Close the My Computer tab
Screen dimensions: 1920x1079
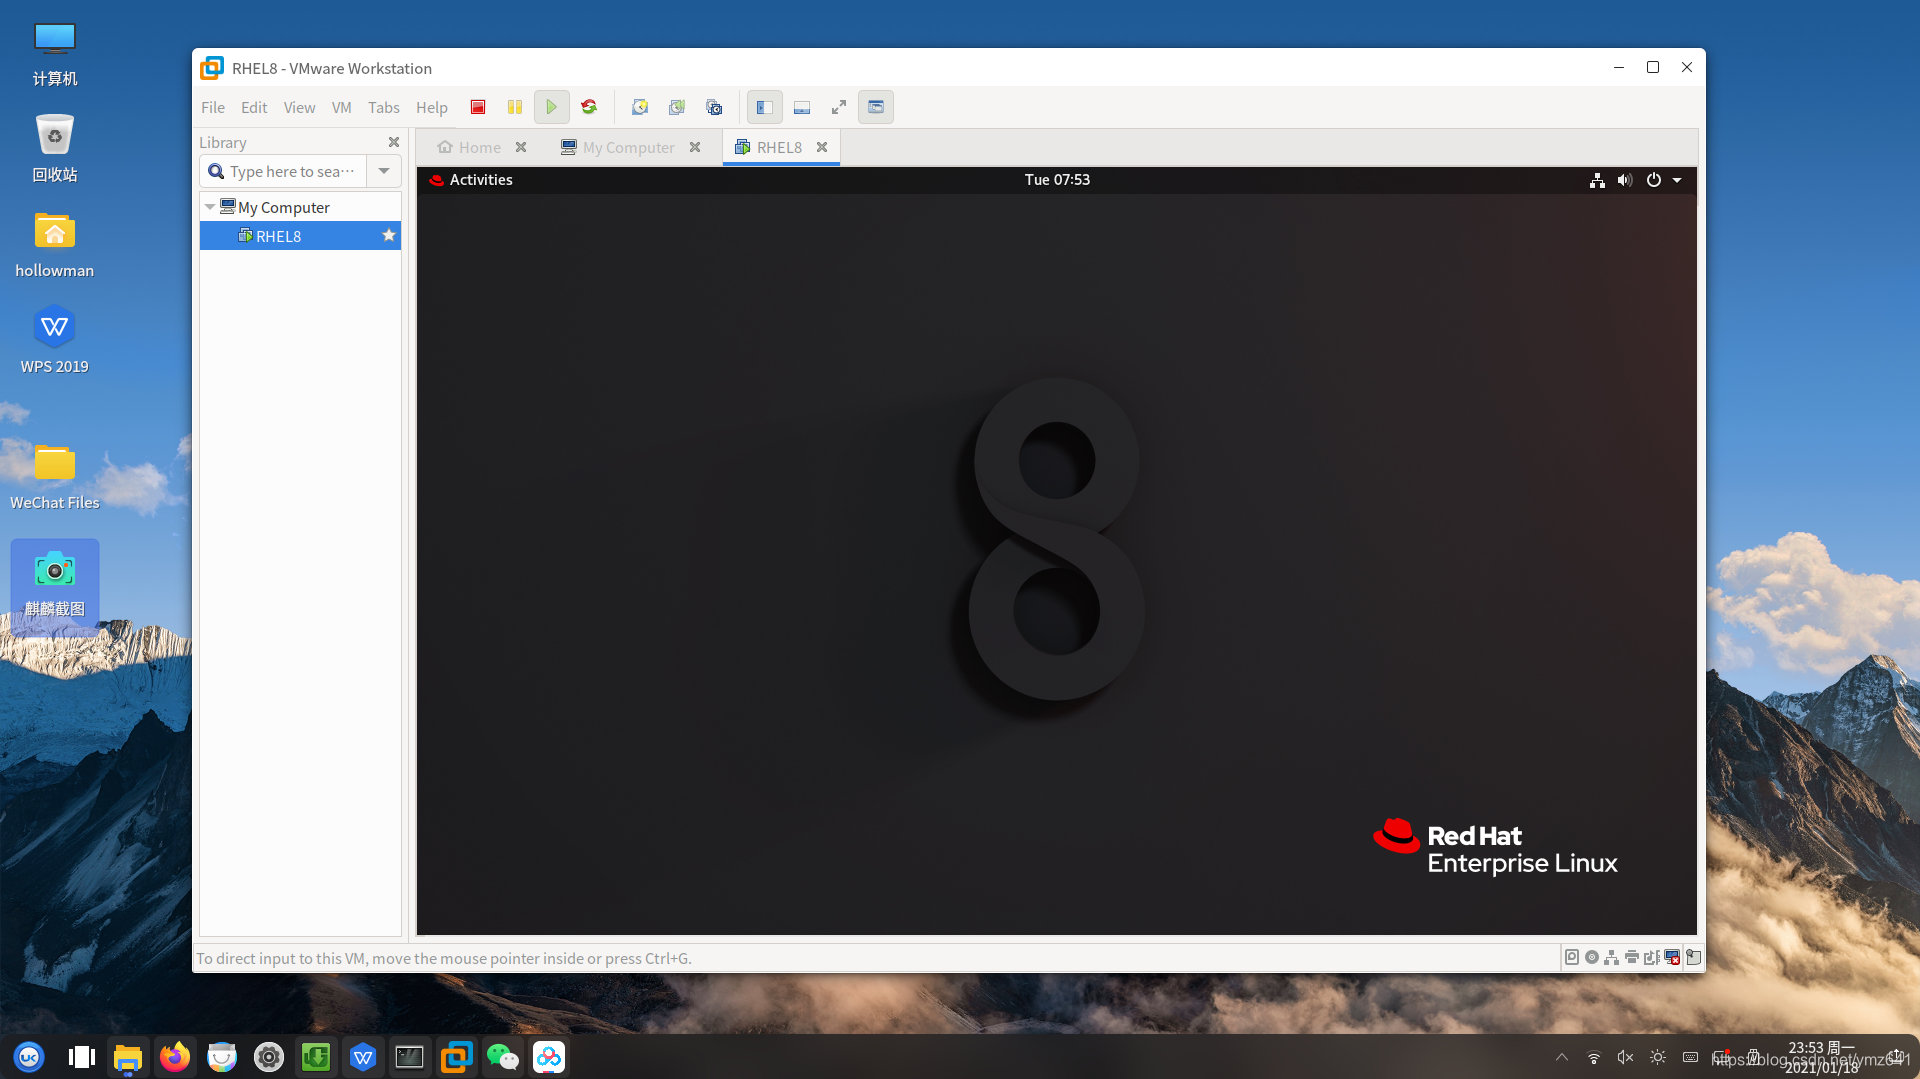pyautogui.click(x=695, y=147)
